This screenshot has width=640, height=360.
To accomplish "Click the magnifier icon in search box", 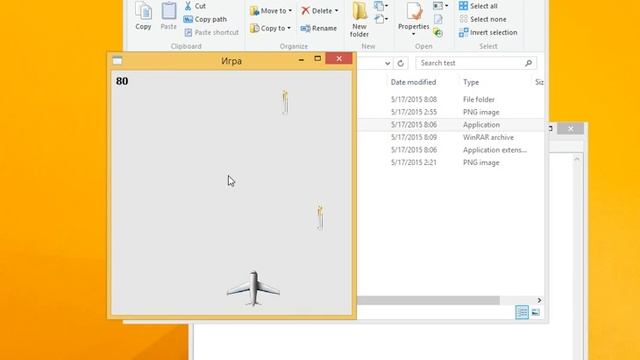I will pyautogui.click(x=529, y=63).
